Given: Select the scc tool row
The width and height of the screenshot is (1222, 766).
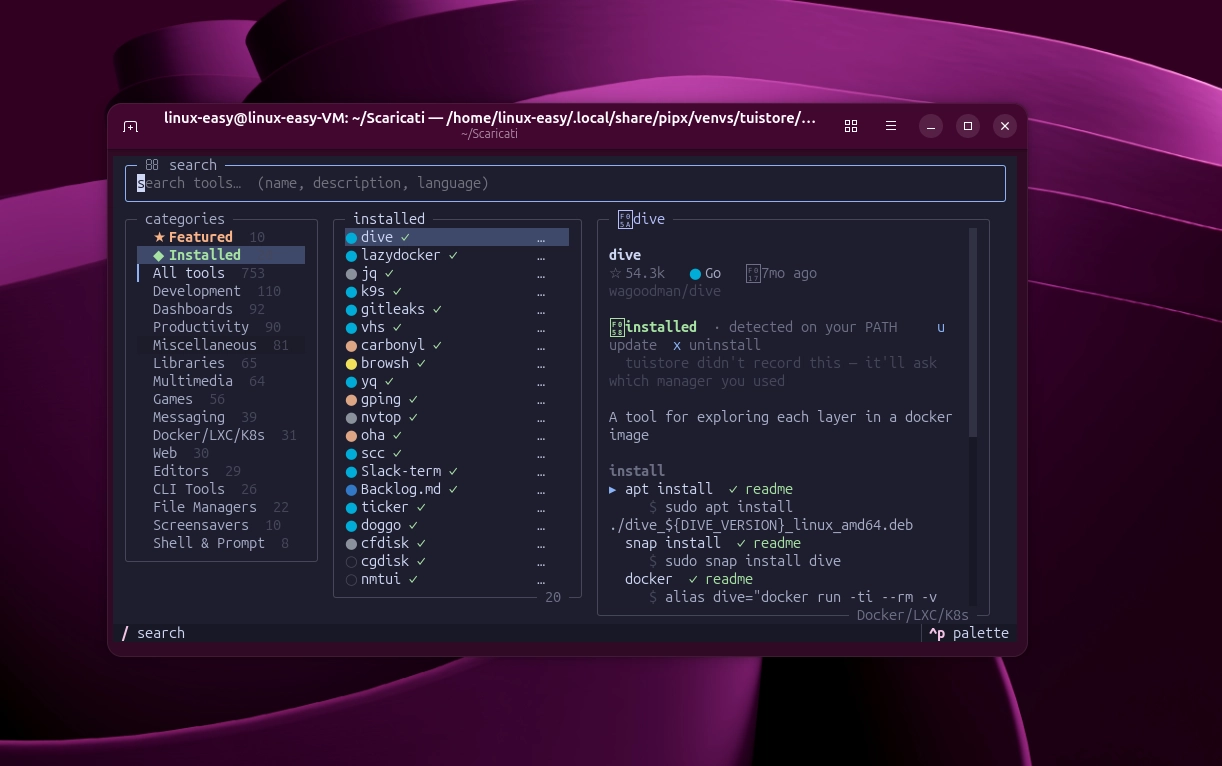Looking at the screenshot, I should coord(457,454).
